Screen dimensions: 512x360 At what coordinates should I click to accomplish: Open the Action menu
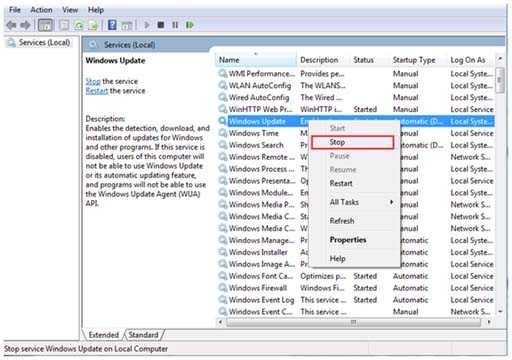pos(41,10)
